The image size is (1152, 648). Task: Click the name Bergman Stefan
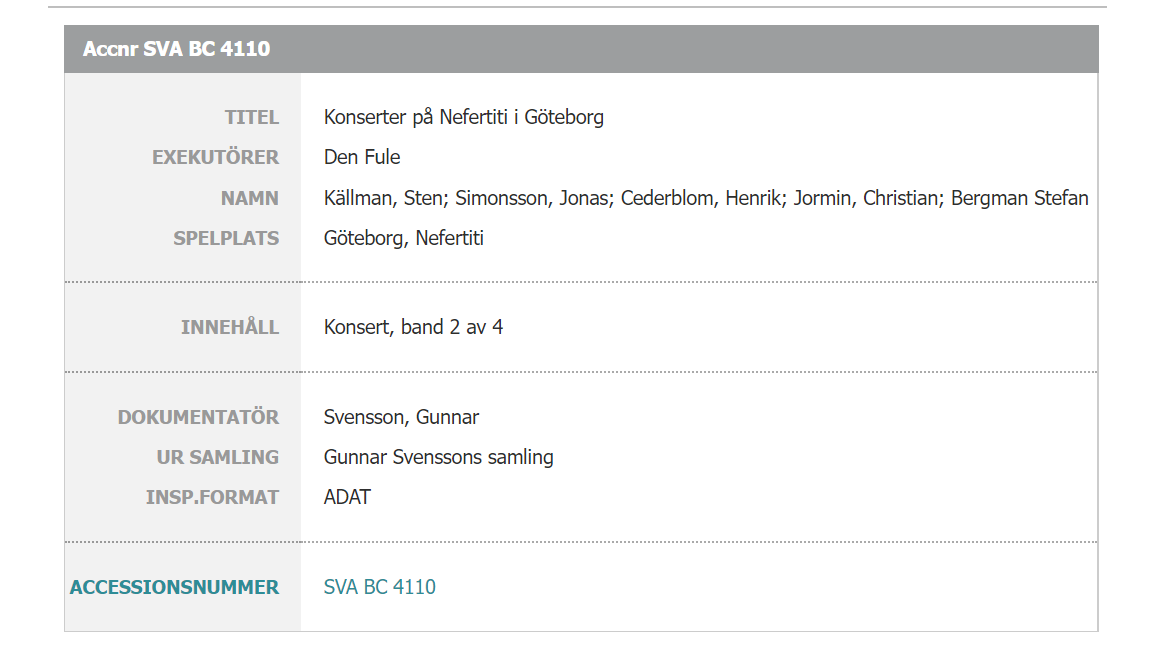click(1019, 198)
